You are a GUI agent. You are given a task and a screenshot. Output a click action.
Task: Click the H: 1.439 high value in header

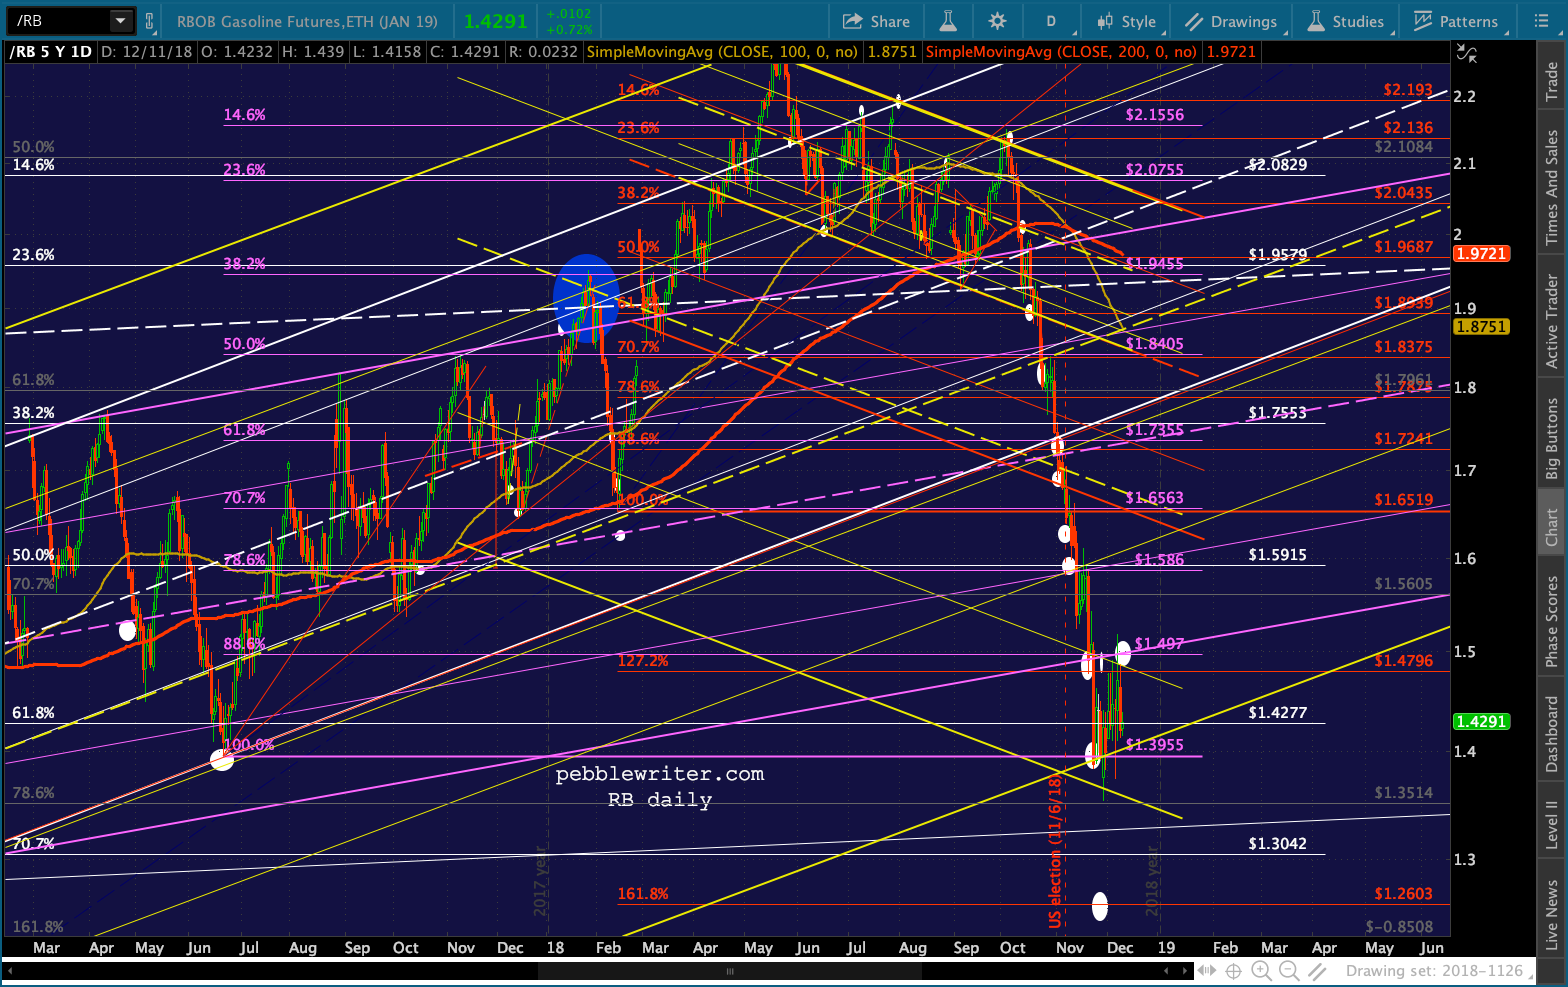313,52
